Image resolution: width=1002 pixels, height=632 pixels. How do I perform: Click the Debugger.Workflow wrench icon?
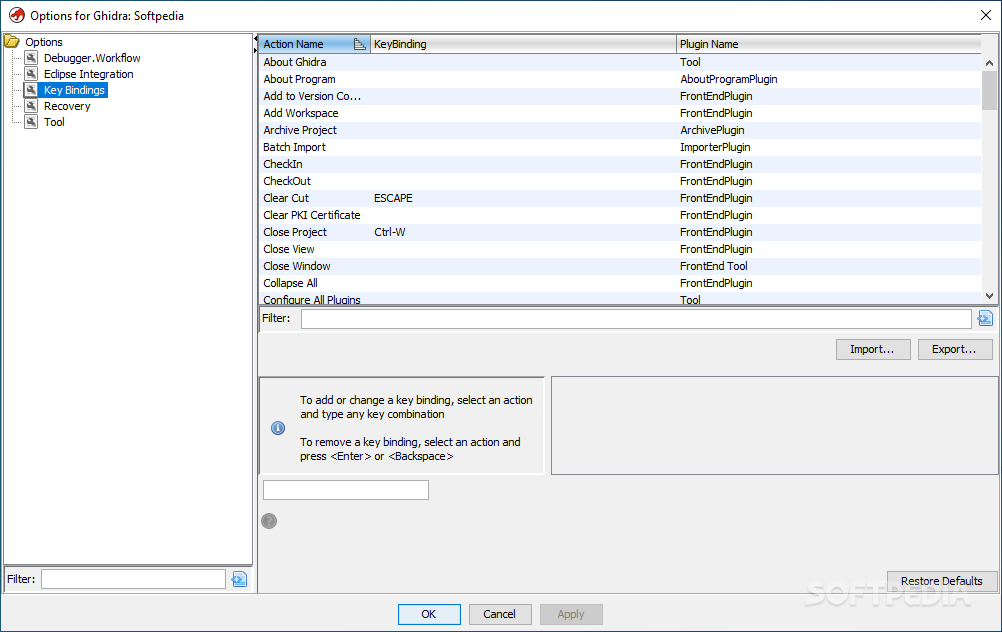pyautogui.click(x=31, y=58)
